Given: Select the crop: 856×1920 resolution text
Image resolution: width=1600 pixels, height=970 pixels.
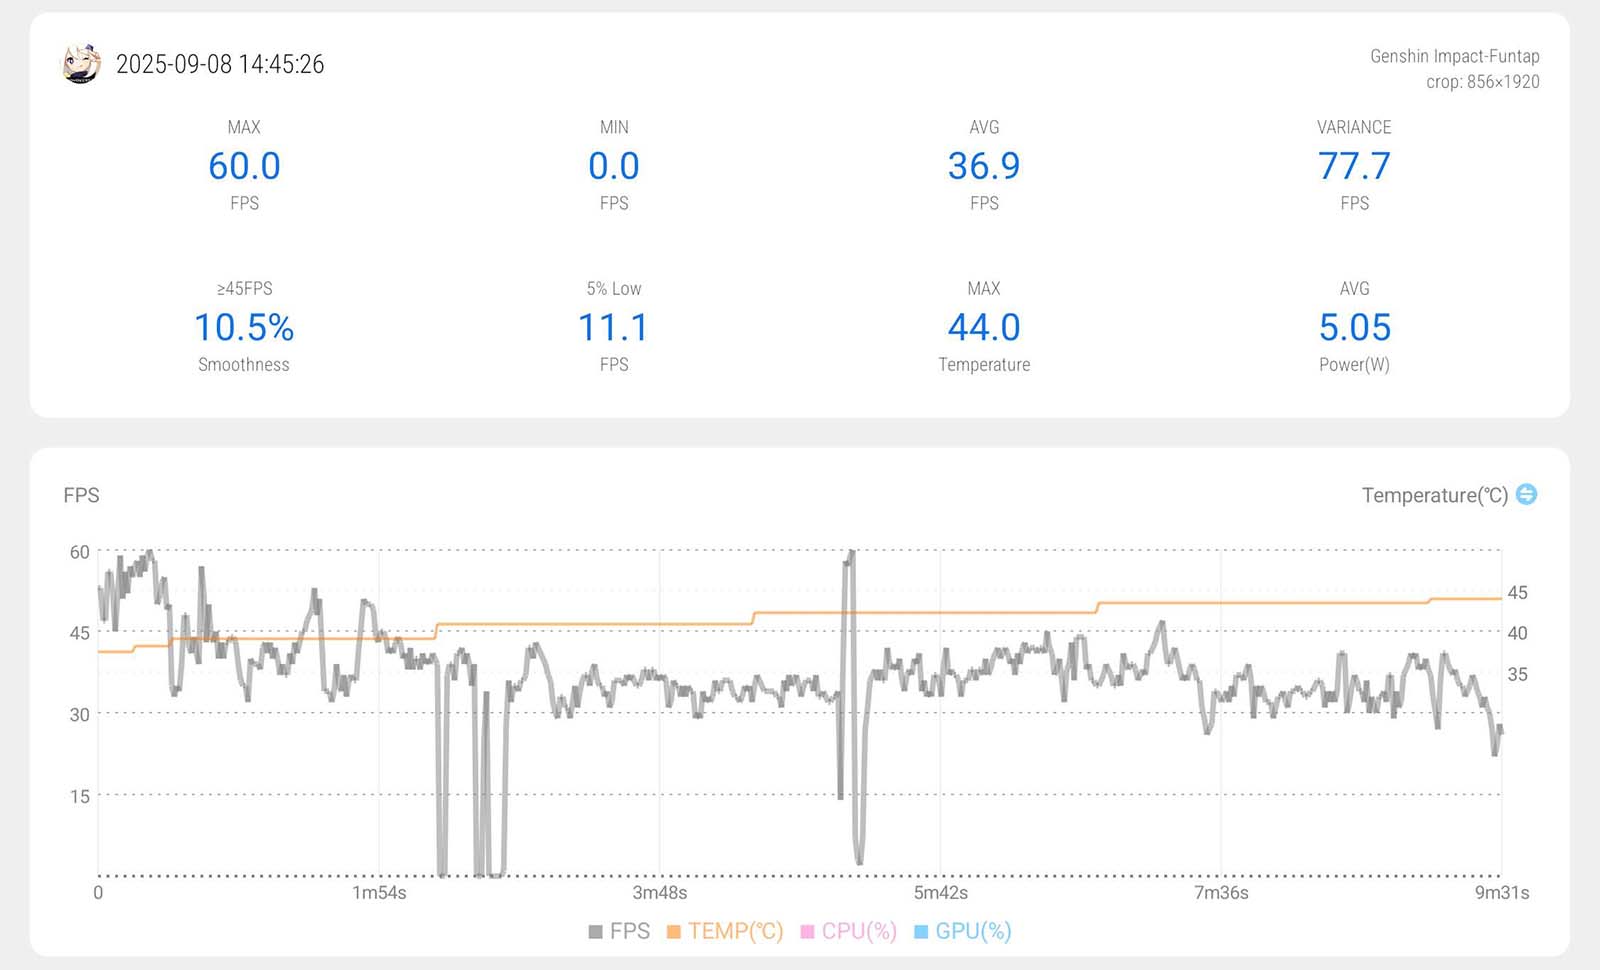Looking at the screenshot, I should pos(1482,82).
